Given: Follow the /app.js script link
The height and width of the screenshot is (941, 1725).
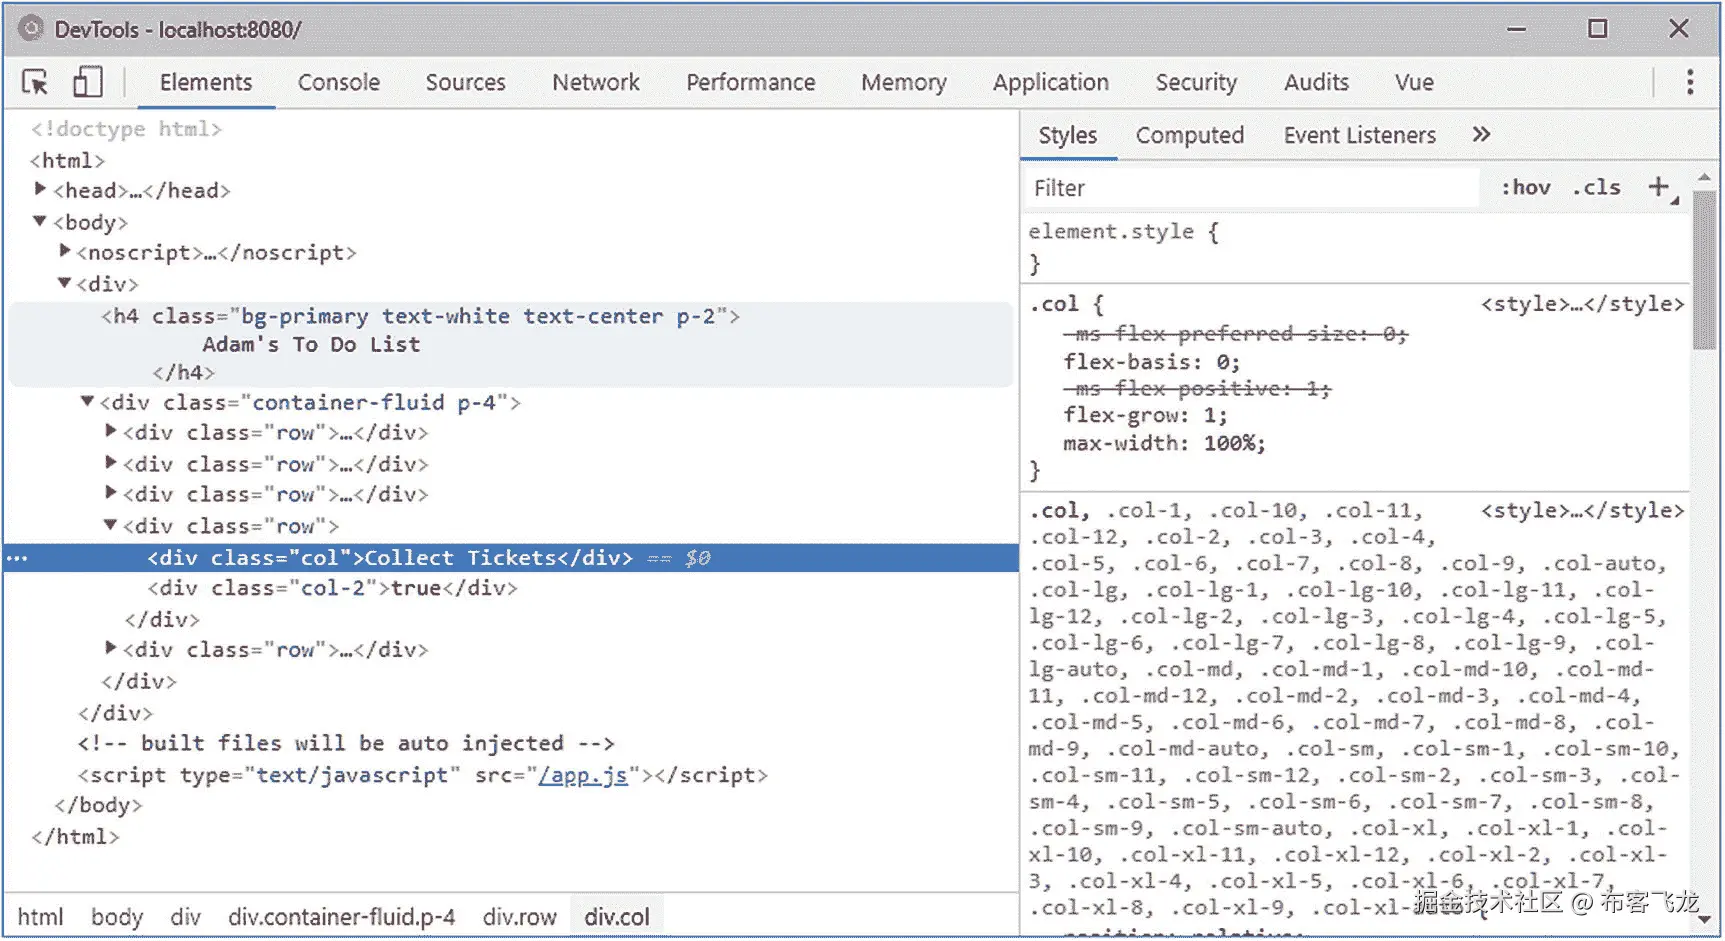Looking at the screenshot, I should click(583, 775).
